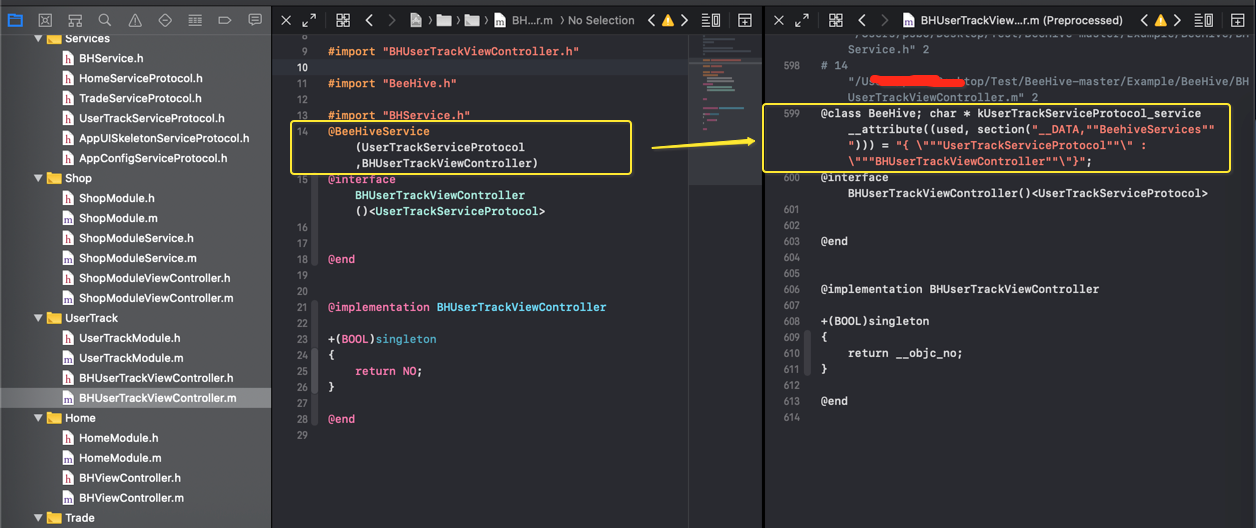
Task: Go back in left editor history
Action: (369, 20)
